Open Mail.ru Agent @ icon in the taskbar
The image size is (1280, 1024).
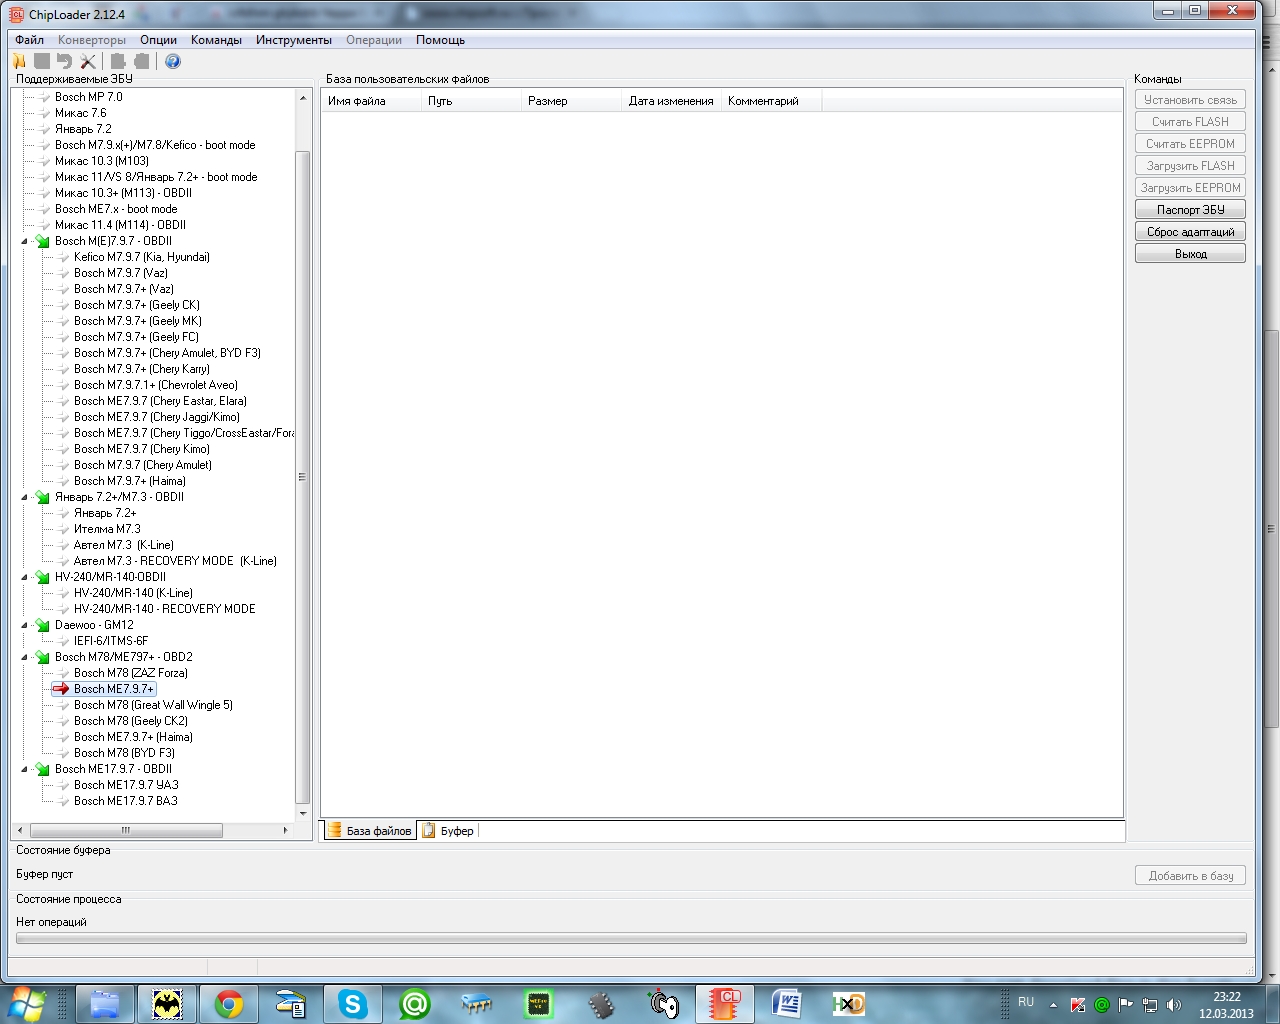click(x=415, y=1004)
